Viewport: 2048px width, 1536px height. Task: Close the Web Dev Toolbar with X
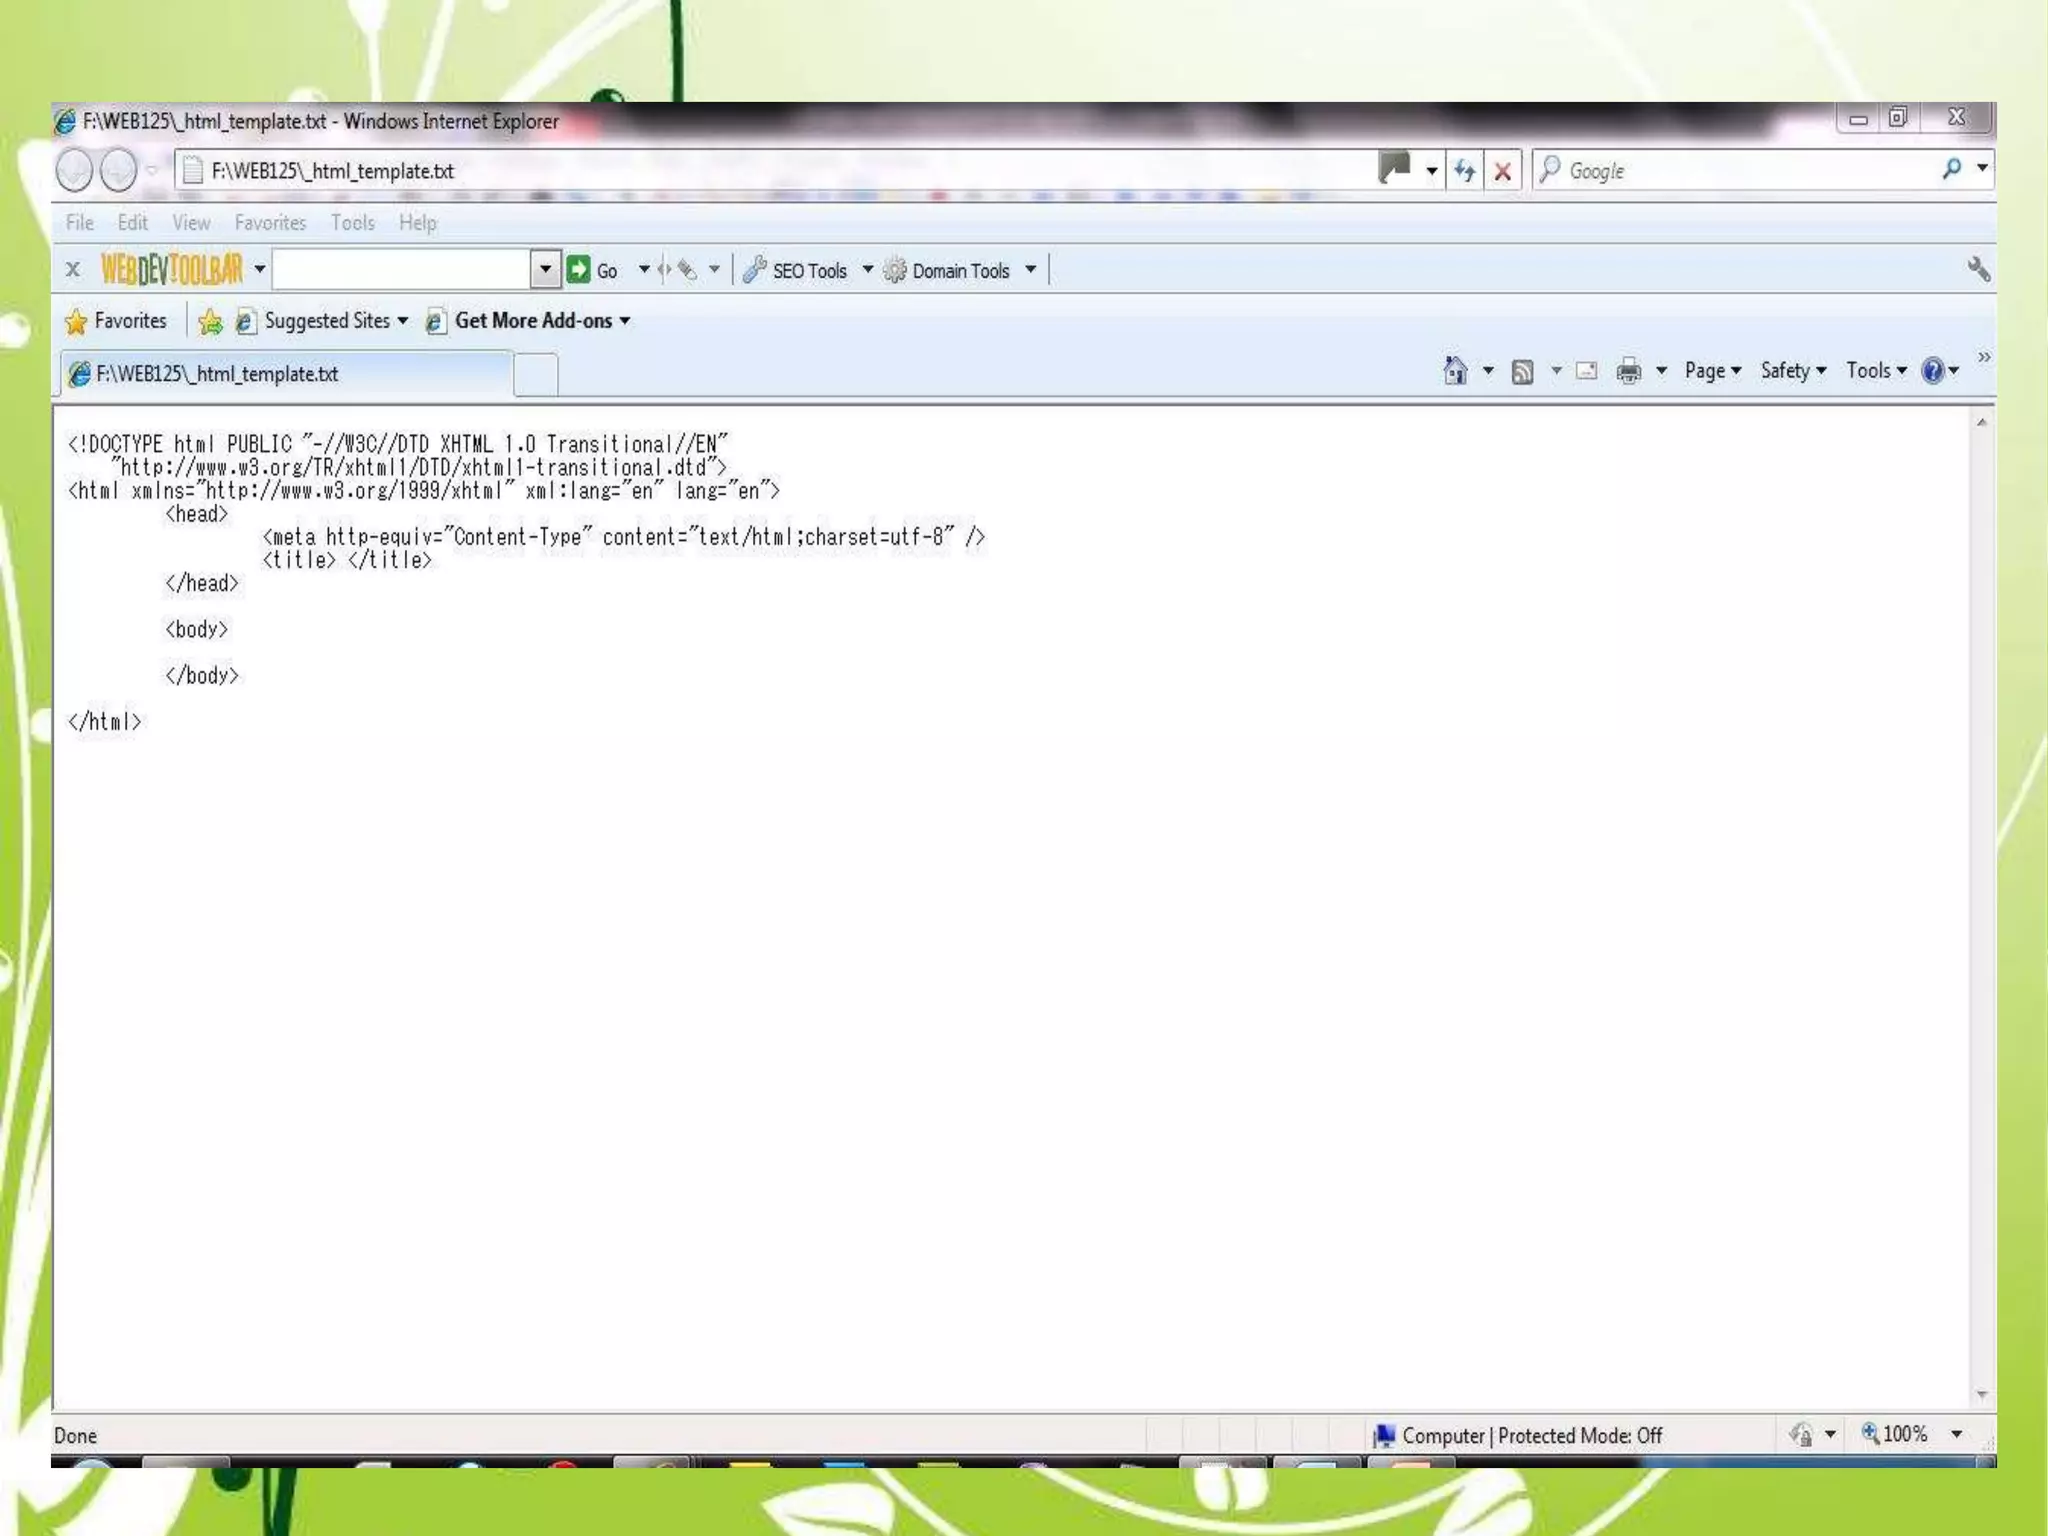[x=73, y=269]
